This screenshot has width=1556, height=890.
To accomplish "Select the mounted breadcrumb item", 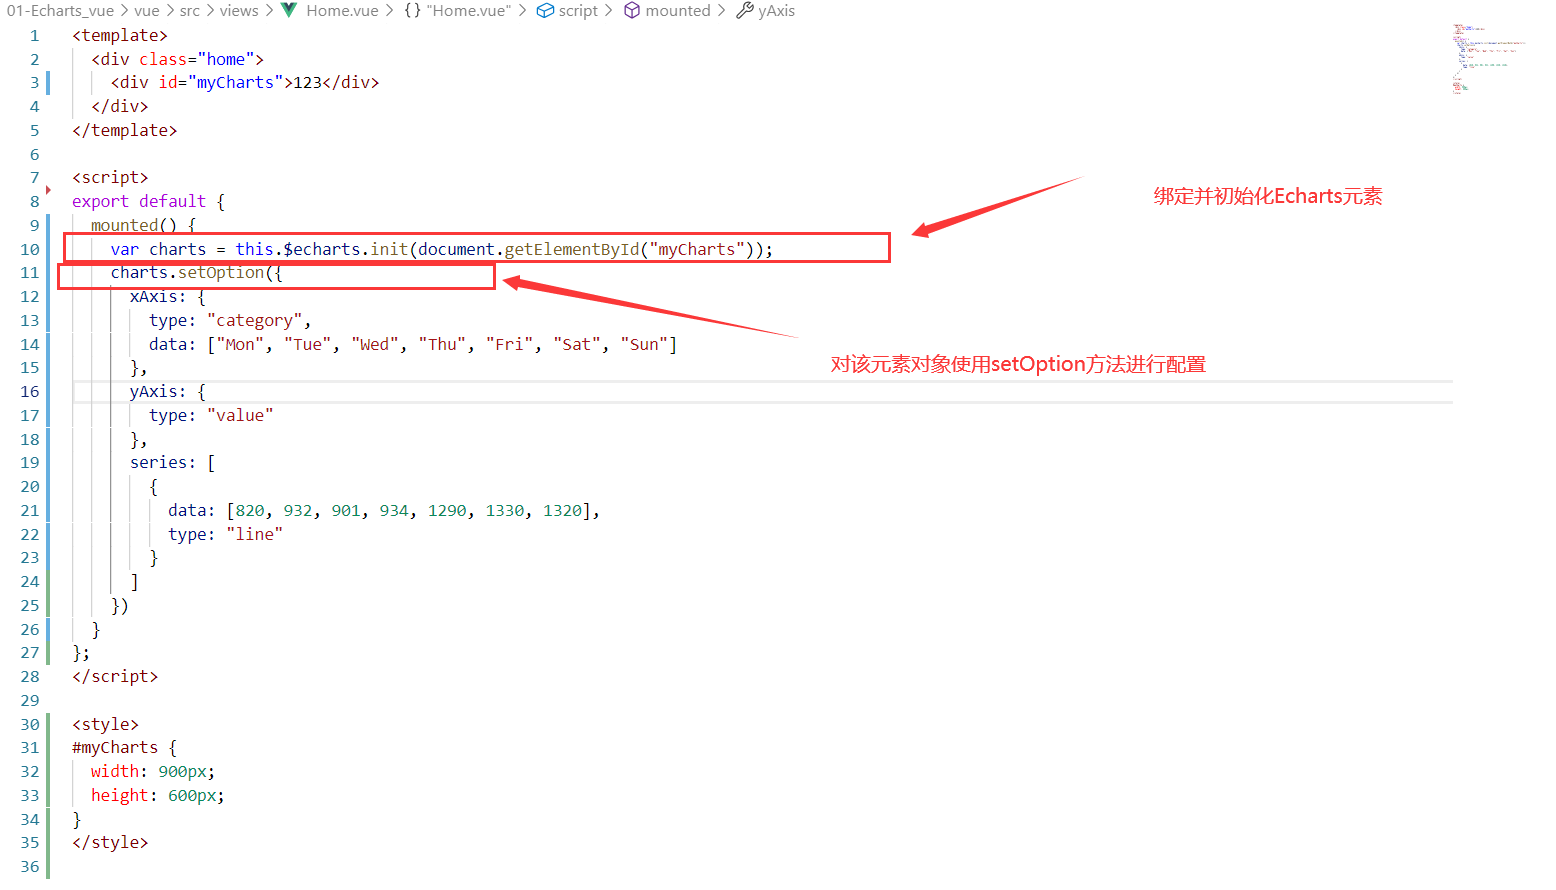I will pyautogui.click(x=678, y=11).
